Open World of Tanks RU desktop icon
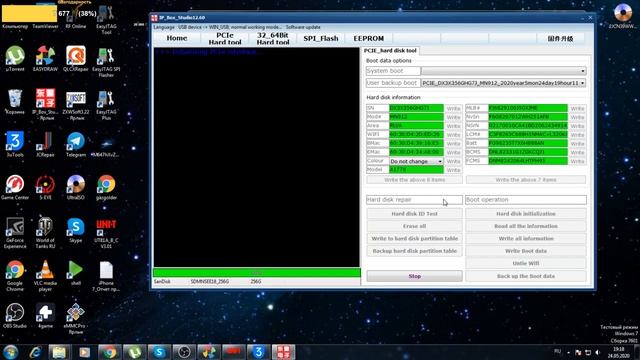This screenshot has width=640, height=360. (x=45, y=233)
